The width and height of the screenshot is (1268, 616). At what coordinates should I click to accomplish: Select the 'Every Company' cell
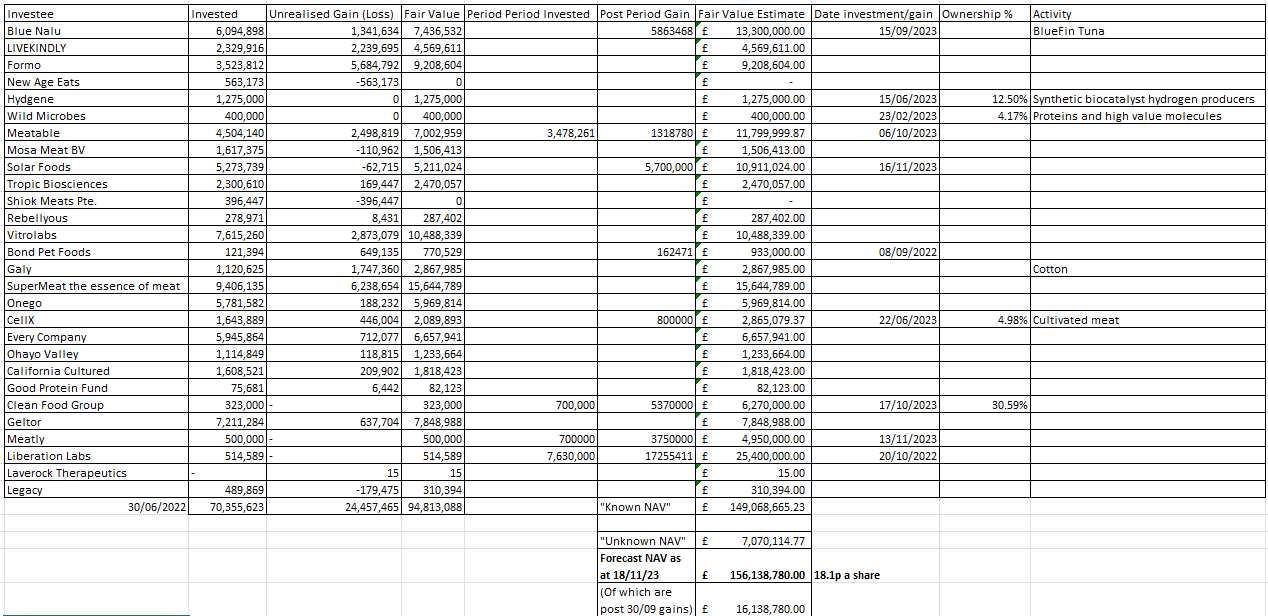[x=96, y=337]
